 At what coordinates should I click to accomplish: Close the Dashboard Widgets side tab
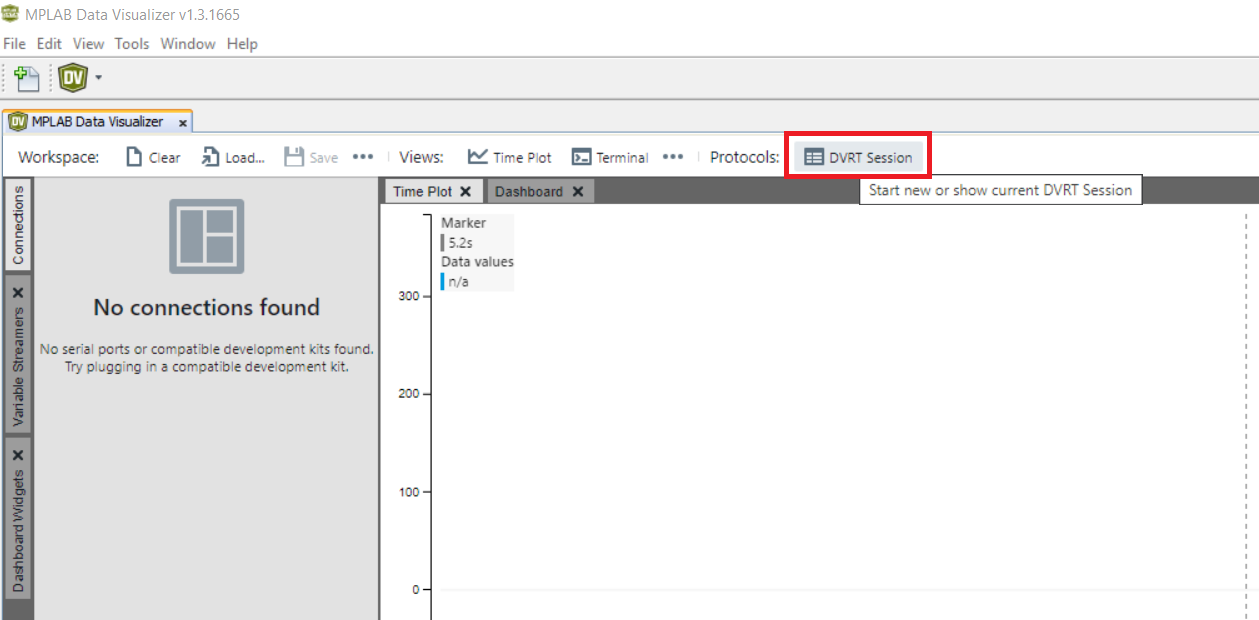(18, 455)
